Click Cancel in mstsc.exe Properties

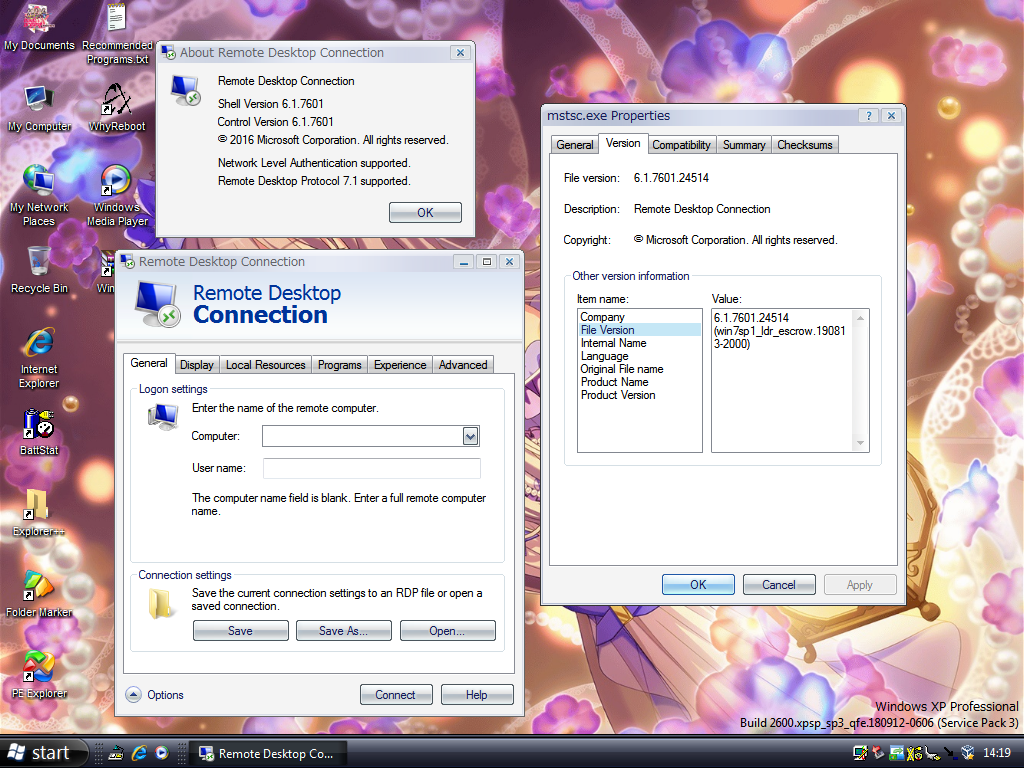tap(779, 584)
